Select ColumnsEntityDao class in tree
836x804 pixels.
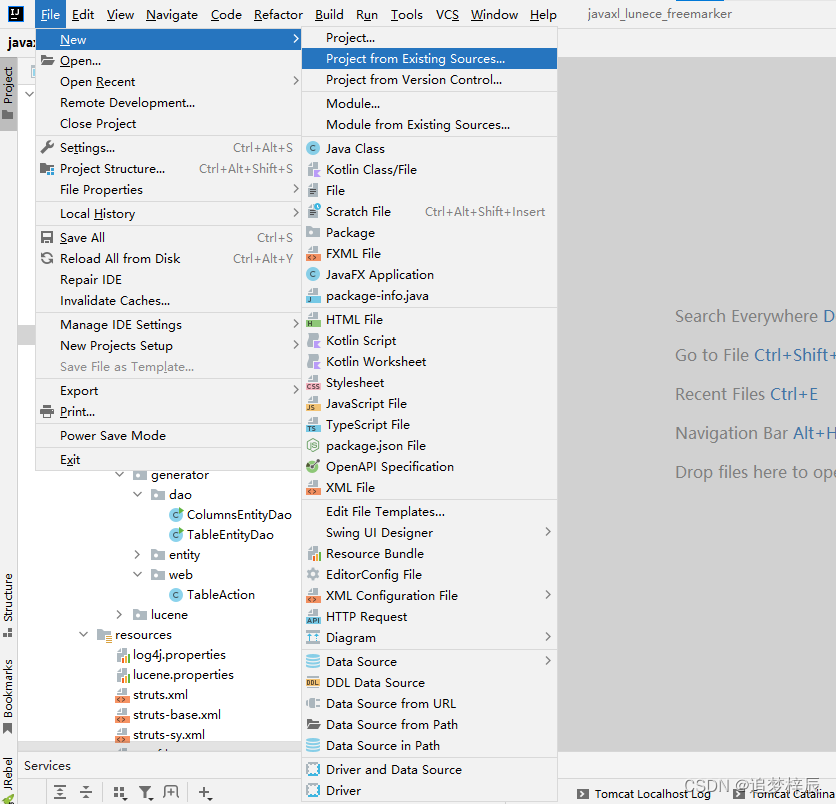click(x=239, y=515)
